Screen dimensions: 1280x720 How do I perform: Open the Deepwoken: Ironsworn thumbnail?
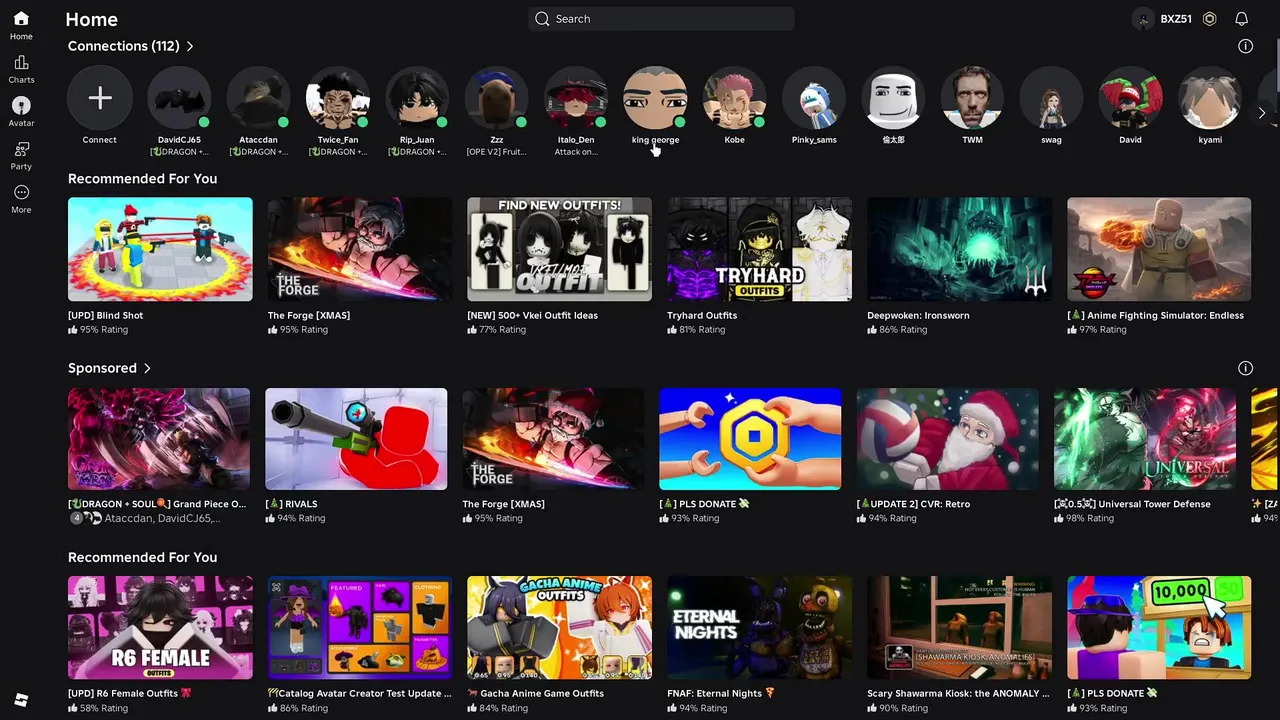(960, 249)
